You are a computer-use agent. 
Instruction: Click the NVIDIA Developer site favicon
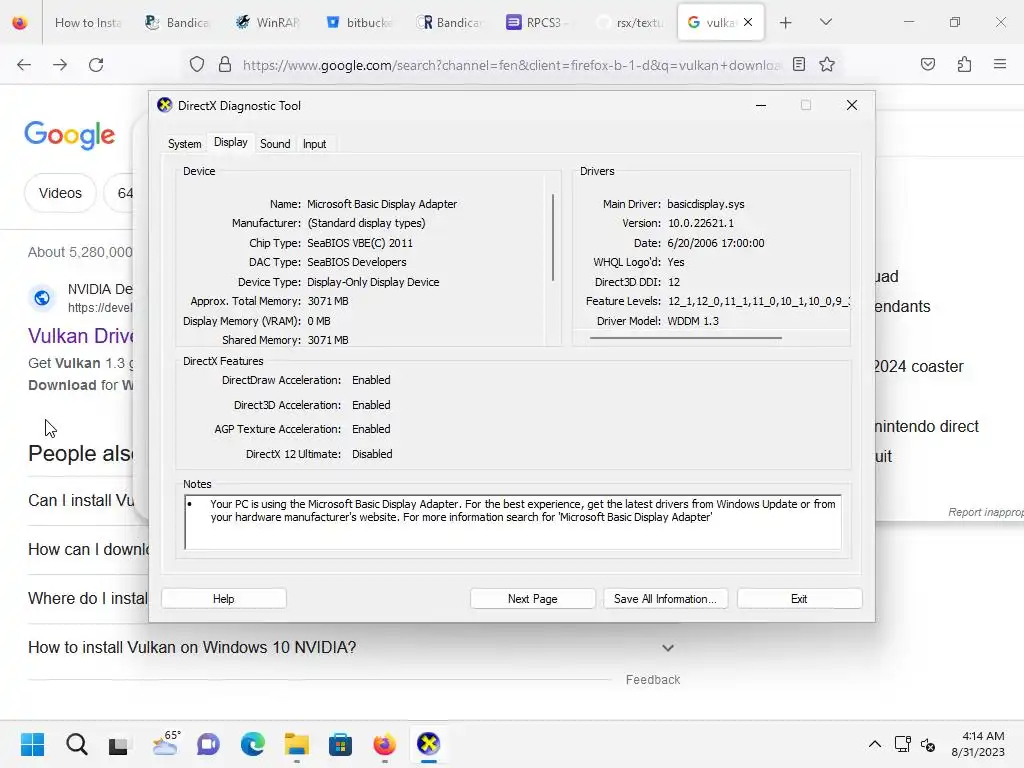42,298
